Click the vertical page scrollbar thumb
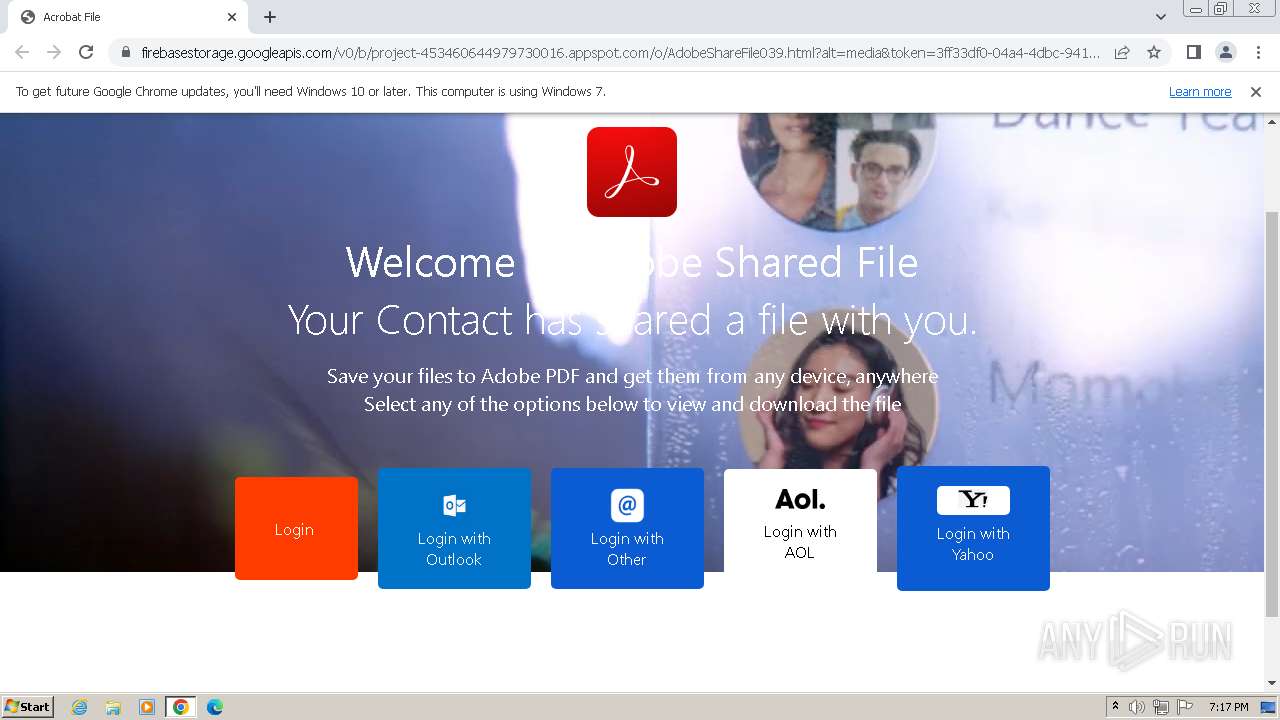Screen dimensions: 1280x720 click(x=1272, y=413)
